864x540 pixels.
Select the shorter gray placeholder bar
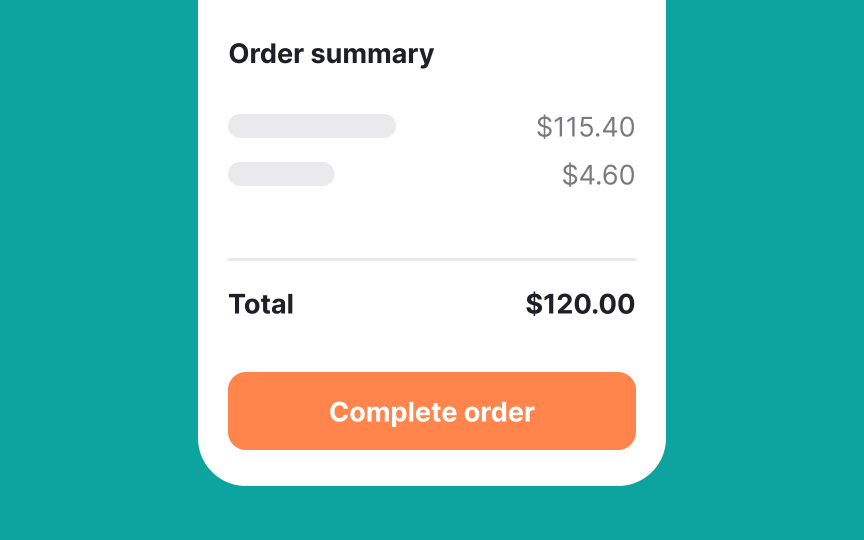click(281, 174)
